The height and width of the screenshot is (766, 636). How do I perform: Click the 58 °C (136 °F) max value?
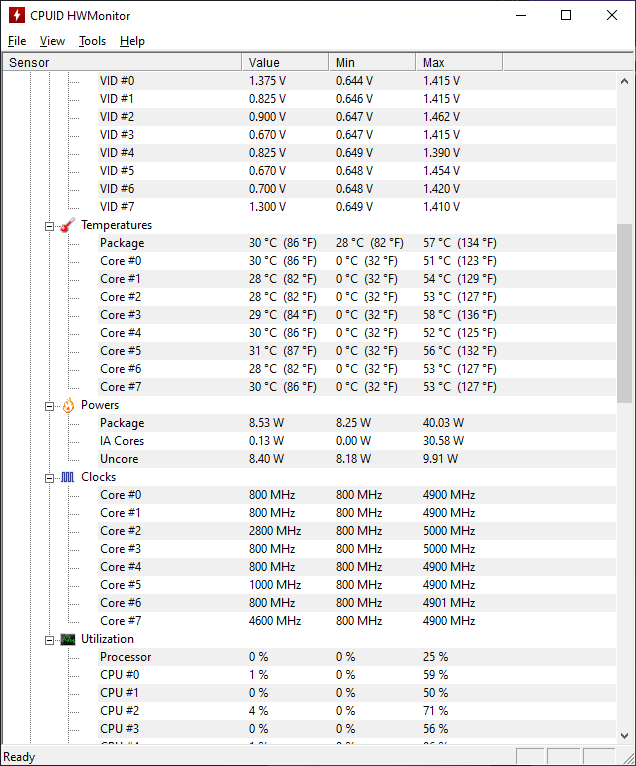tap(460, 315)
